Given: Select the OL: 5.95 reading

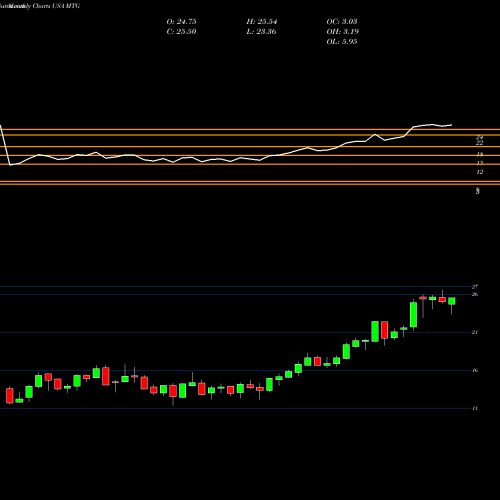Looking at the screenshot, I should click(342, 42).
